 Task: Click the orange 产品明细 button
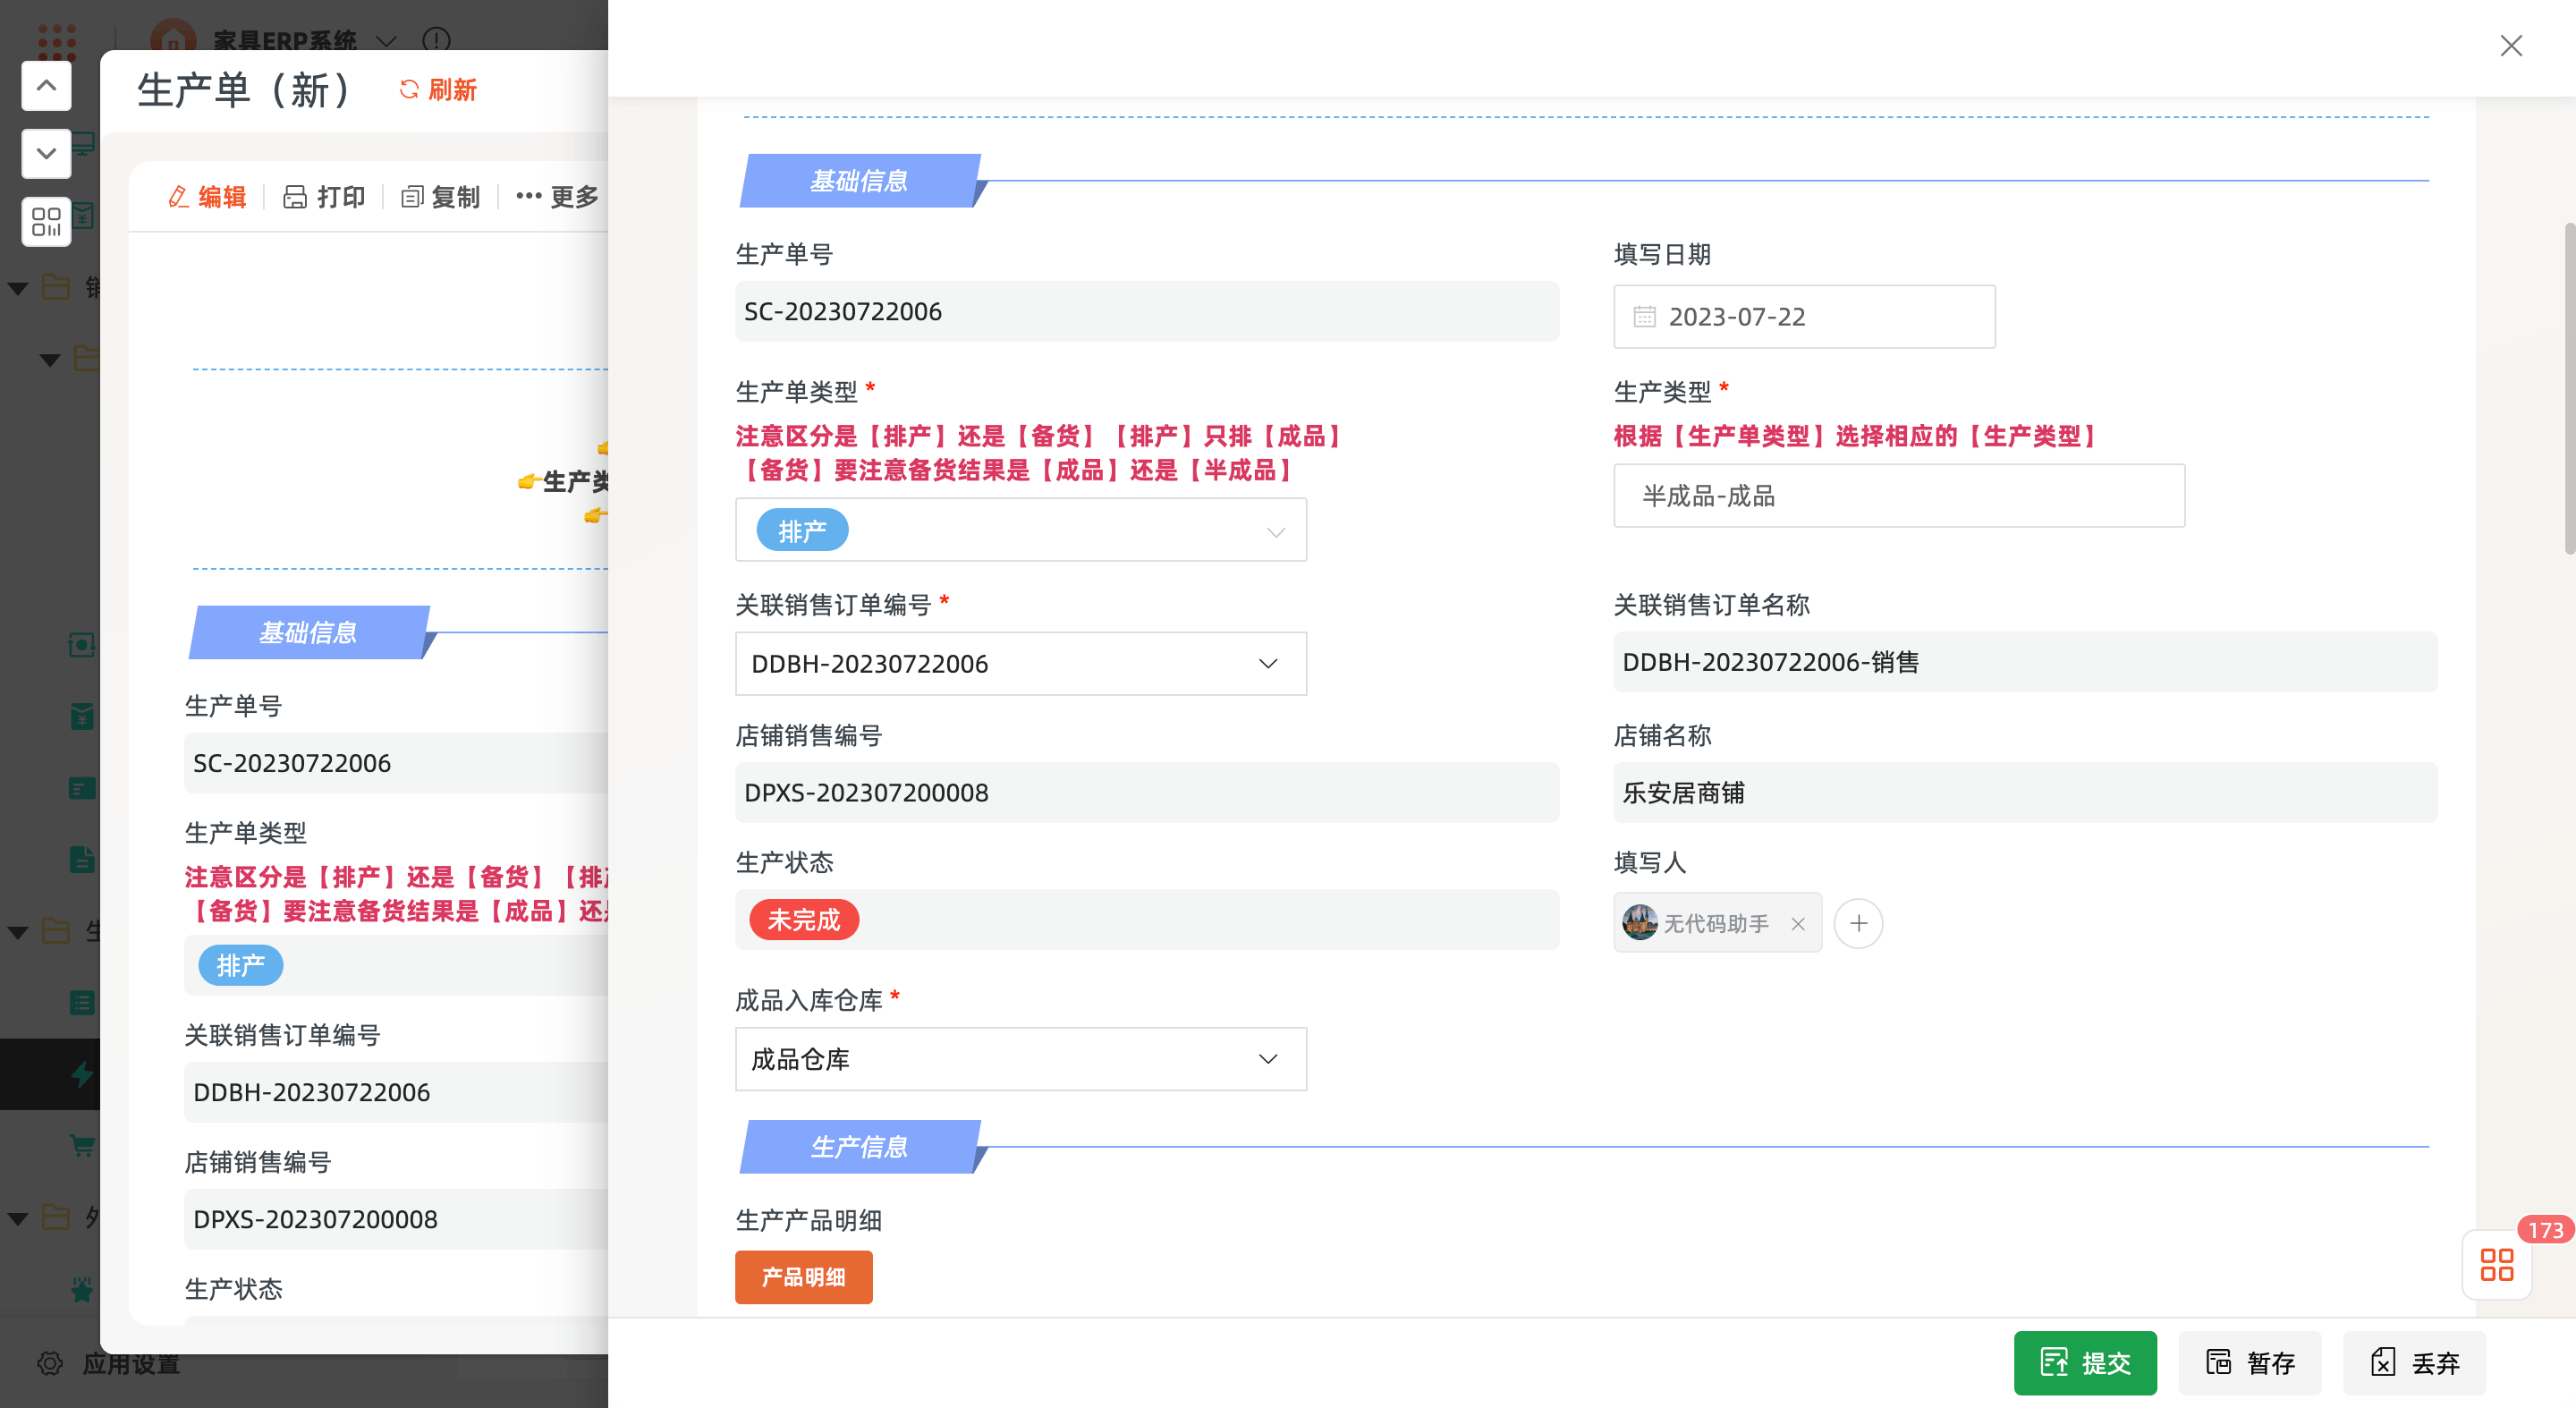[x=803, y=1277]
